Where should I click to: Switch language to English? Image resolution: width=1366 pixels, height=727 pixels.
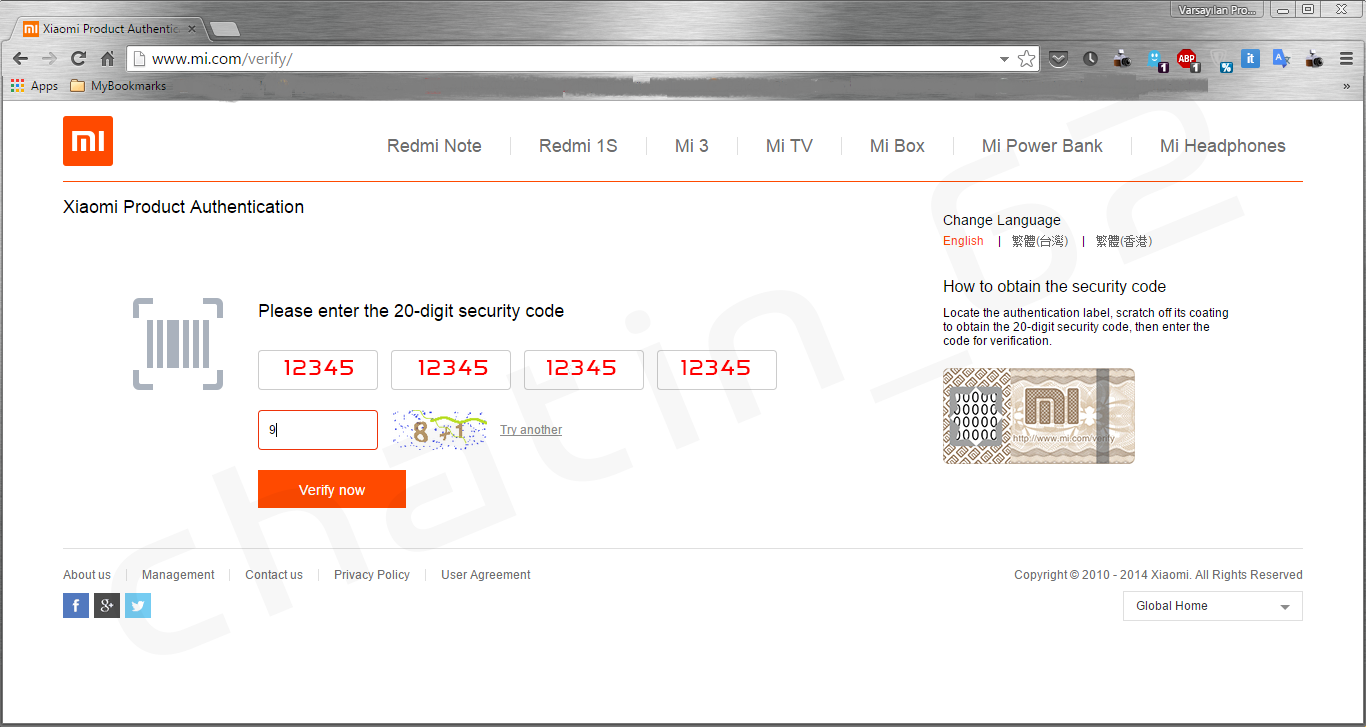click(963, 241)
